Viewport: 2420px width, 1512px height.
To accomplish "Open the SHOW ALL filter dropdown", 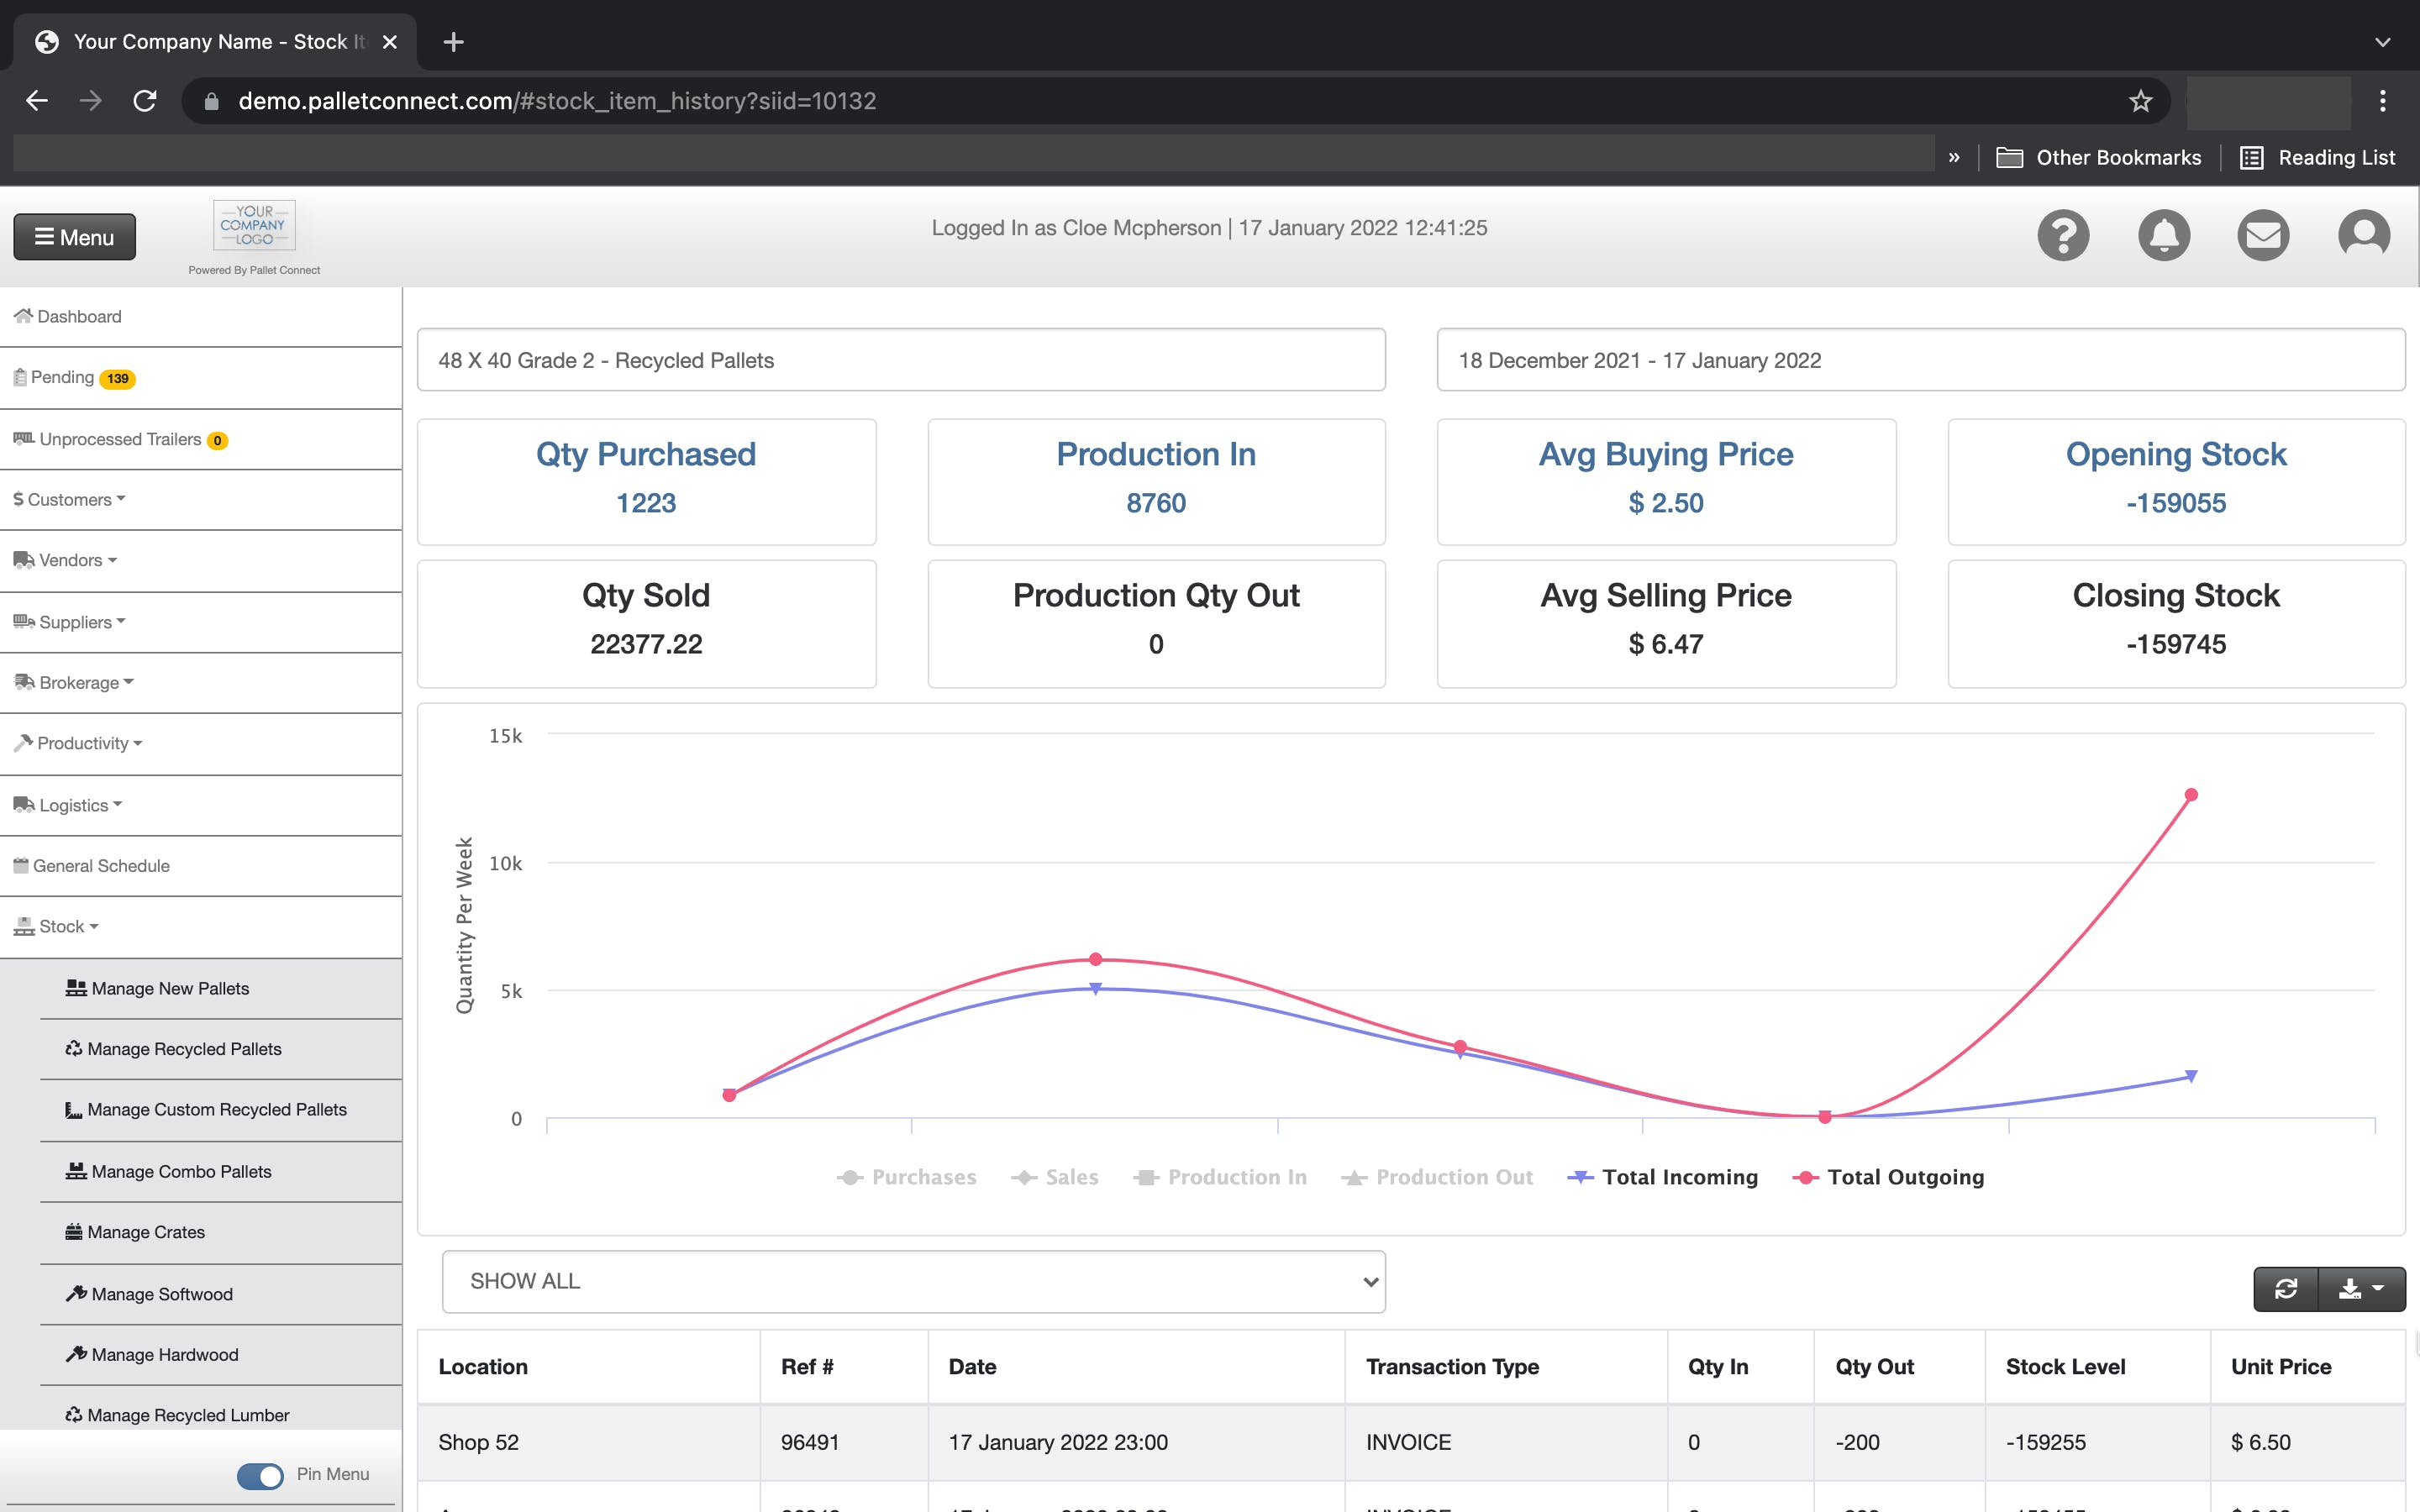I will pyautogui.click(x=913, y=1281).
